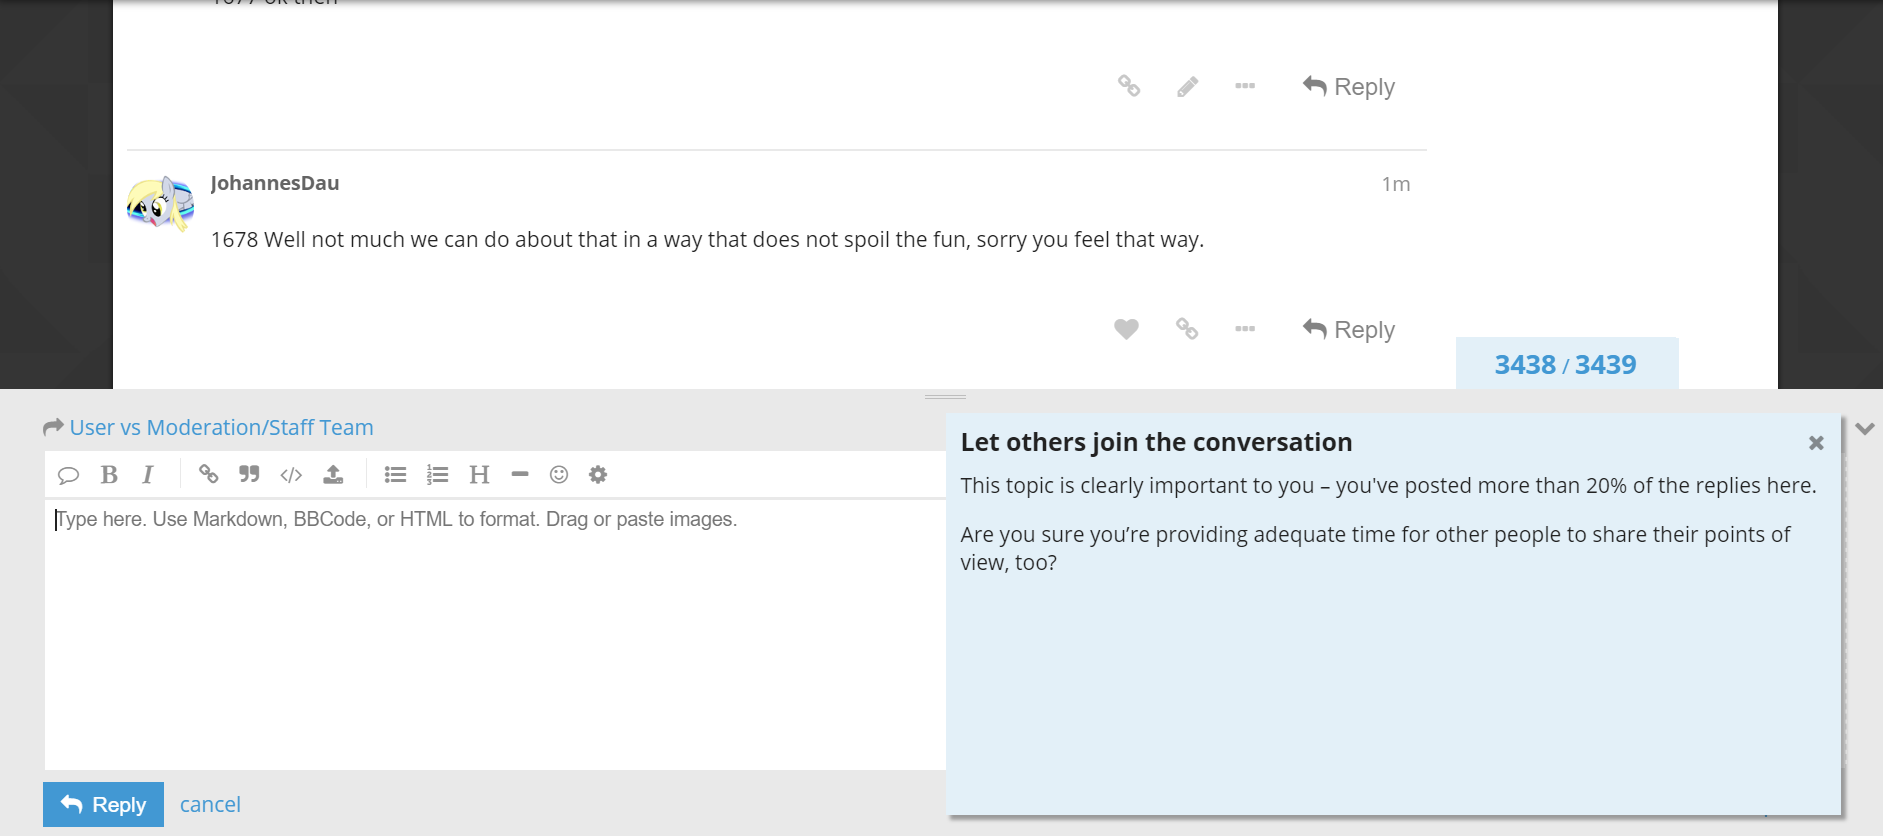Open User vs Moderation/Staff Team topic link
The height and width of the screenshot is (836, 1883).
(221, 428)
